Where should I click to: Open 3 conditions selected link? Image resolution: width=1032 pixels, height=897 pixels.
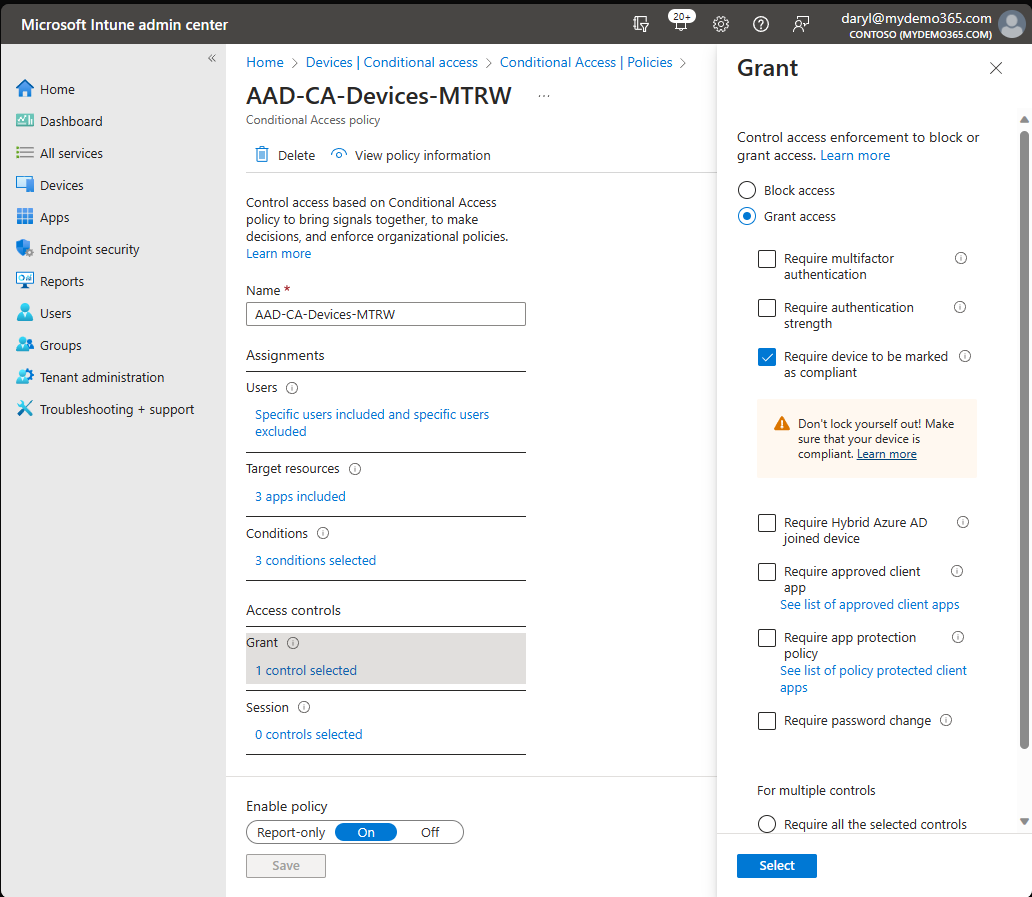click(315, 561)
